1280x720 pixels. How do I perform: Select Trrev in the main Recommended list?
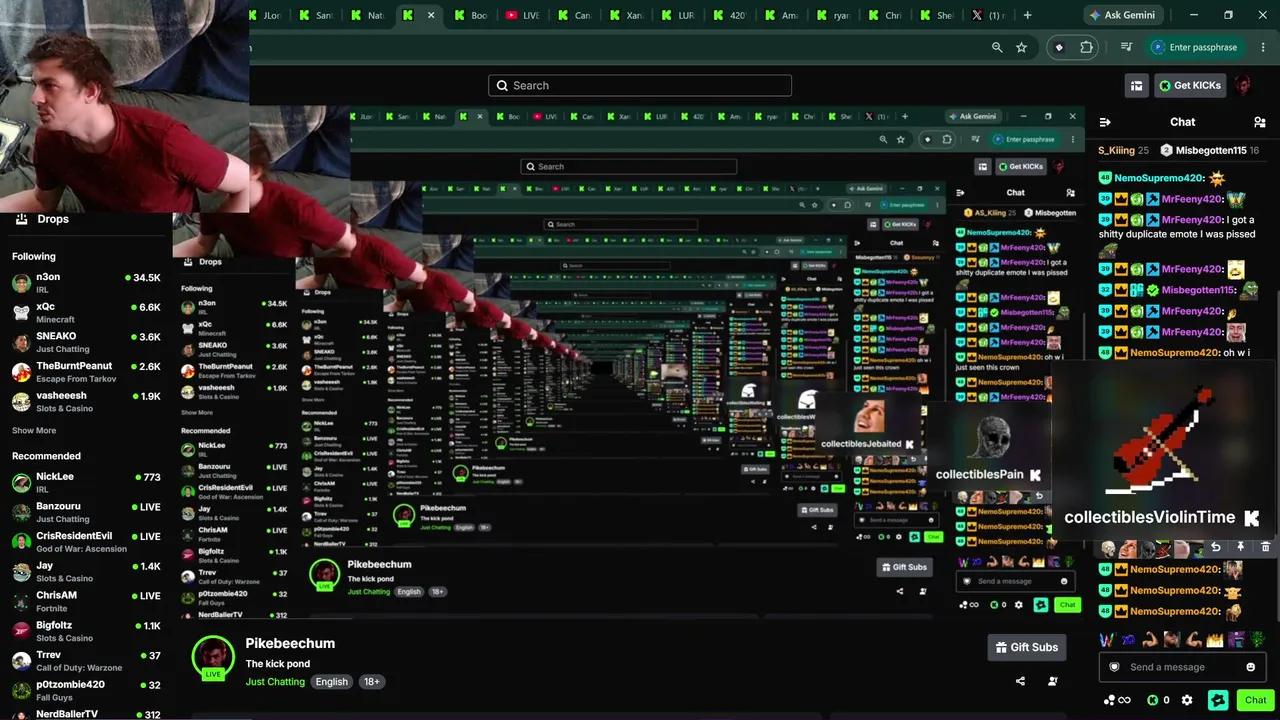(86, 661)
